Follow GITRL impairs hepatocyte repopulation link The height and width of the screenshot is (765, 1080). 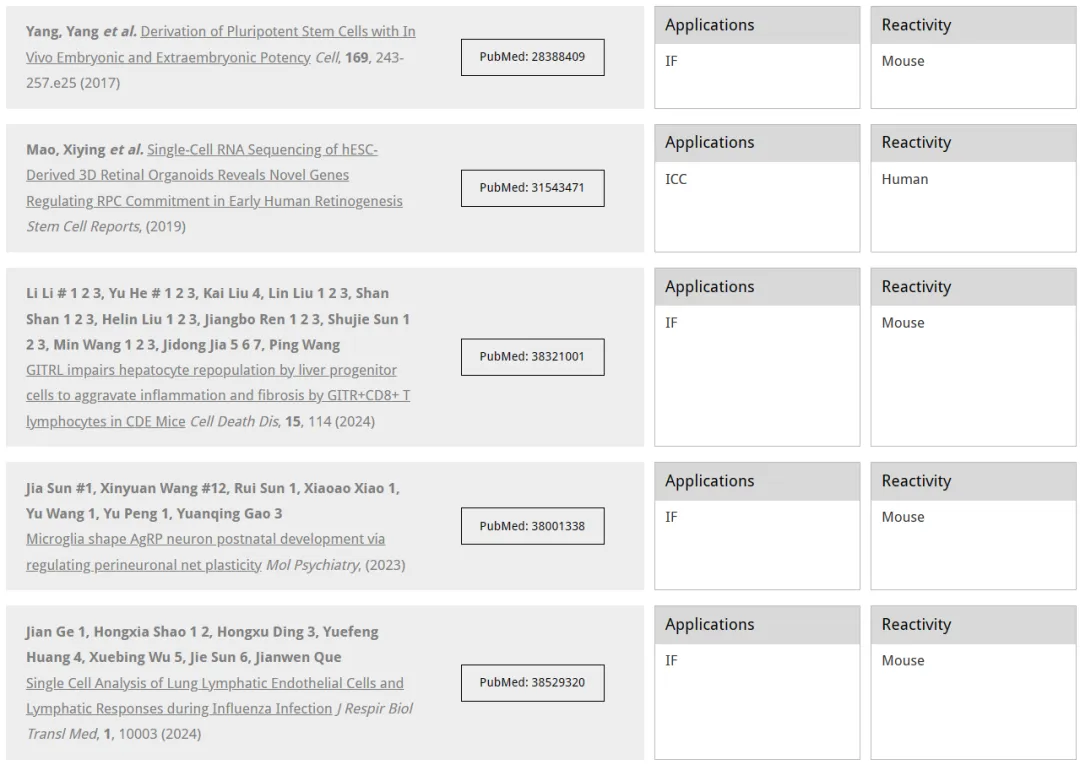click(218, 396)
